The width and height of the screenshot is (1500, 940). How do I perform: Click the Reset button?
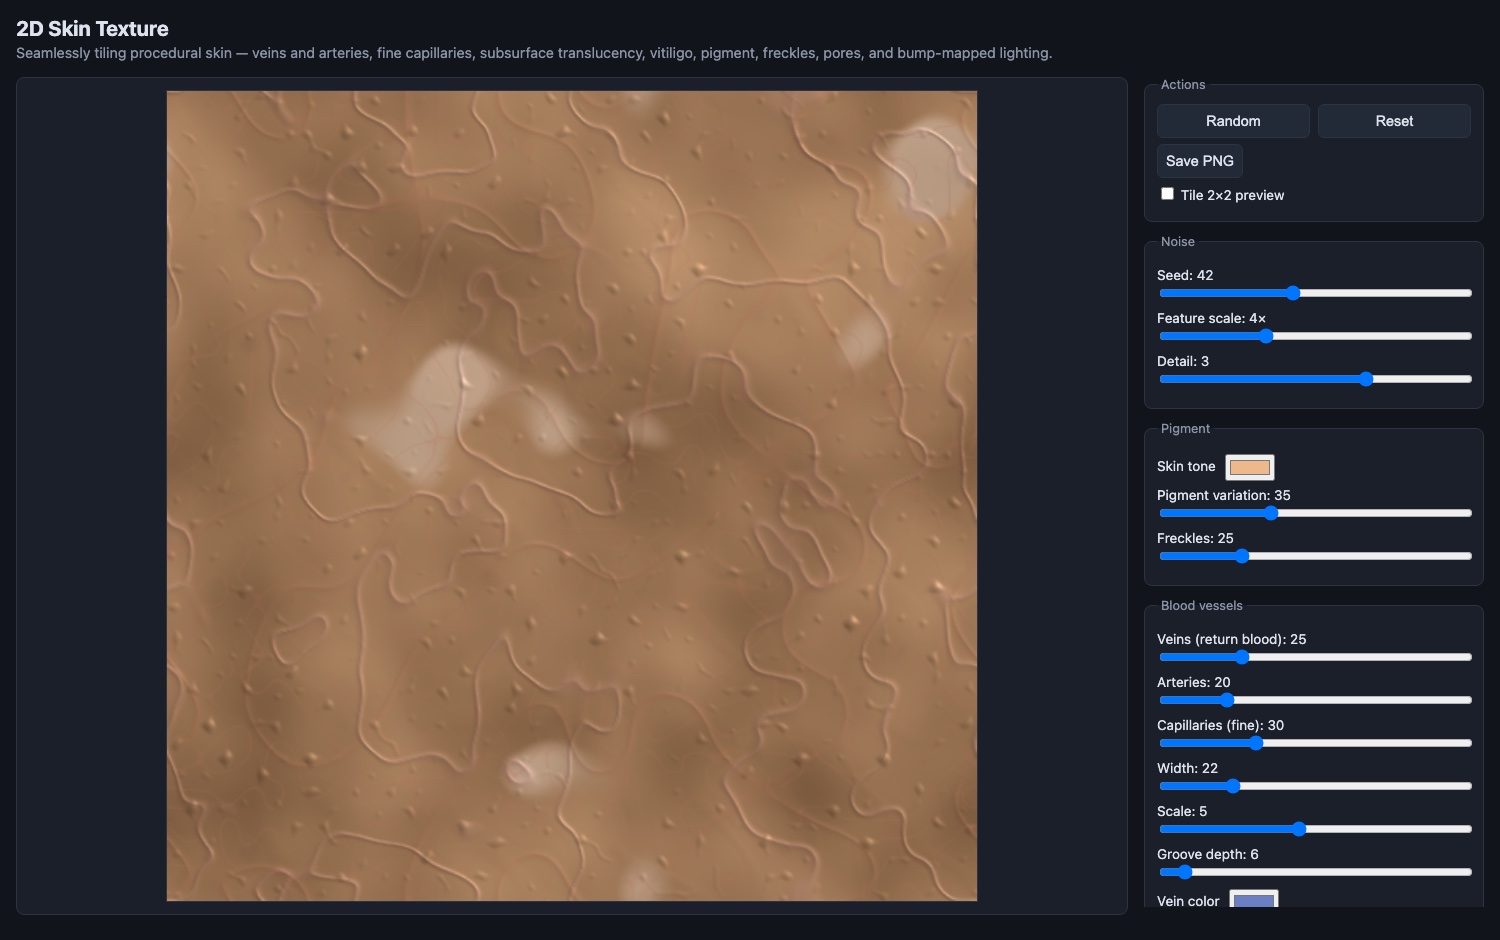point(1394,121)
